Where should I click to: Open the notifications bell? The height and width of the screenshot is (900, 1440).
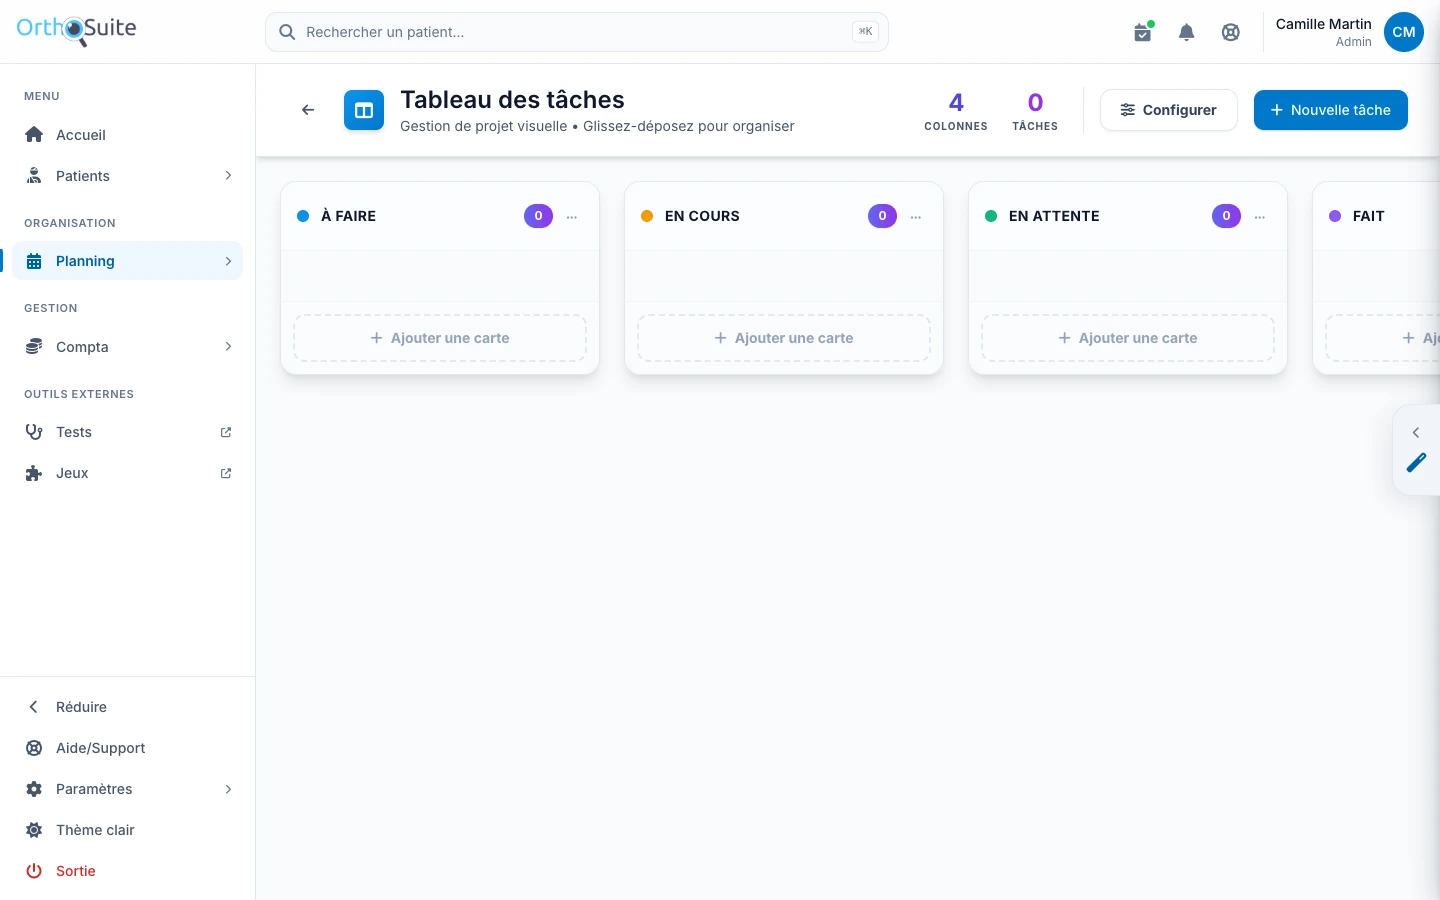(x=1187, y=32)
